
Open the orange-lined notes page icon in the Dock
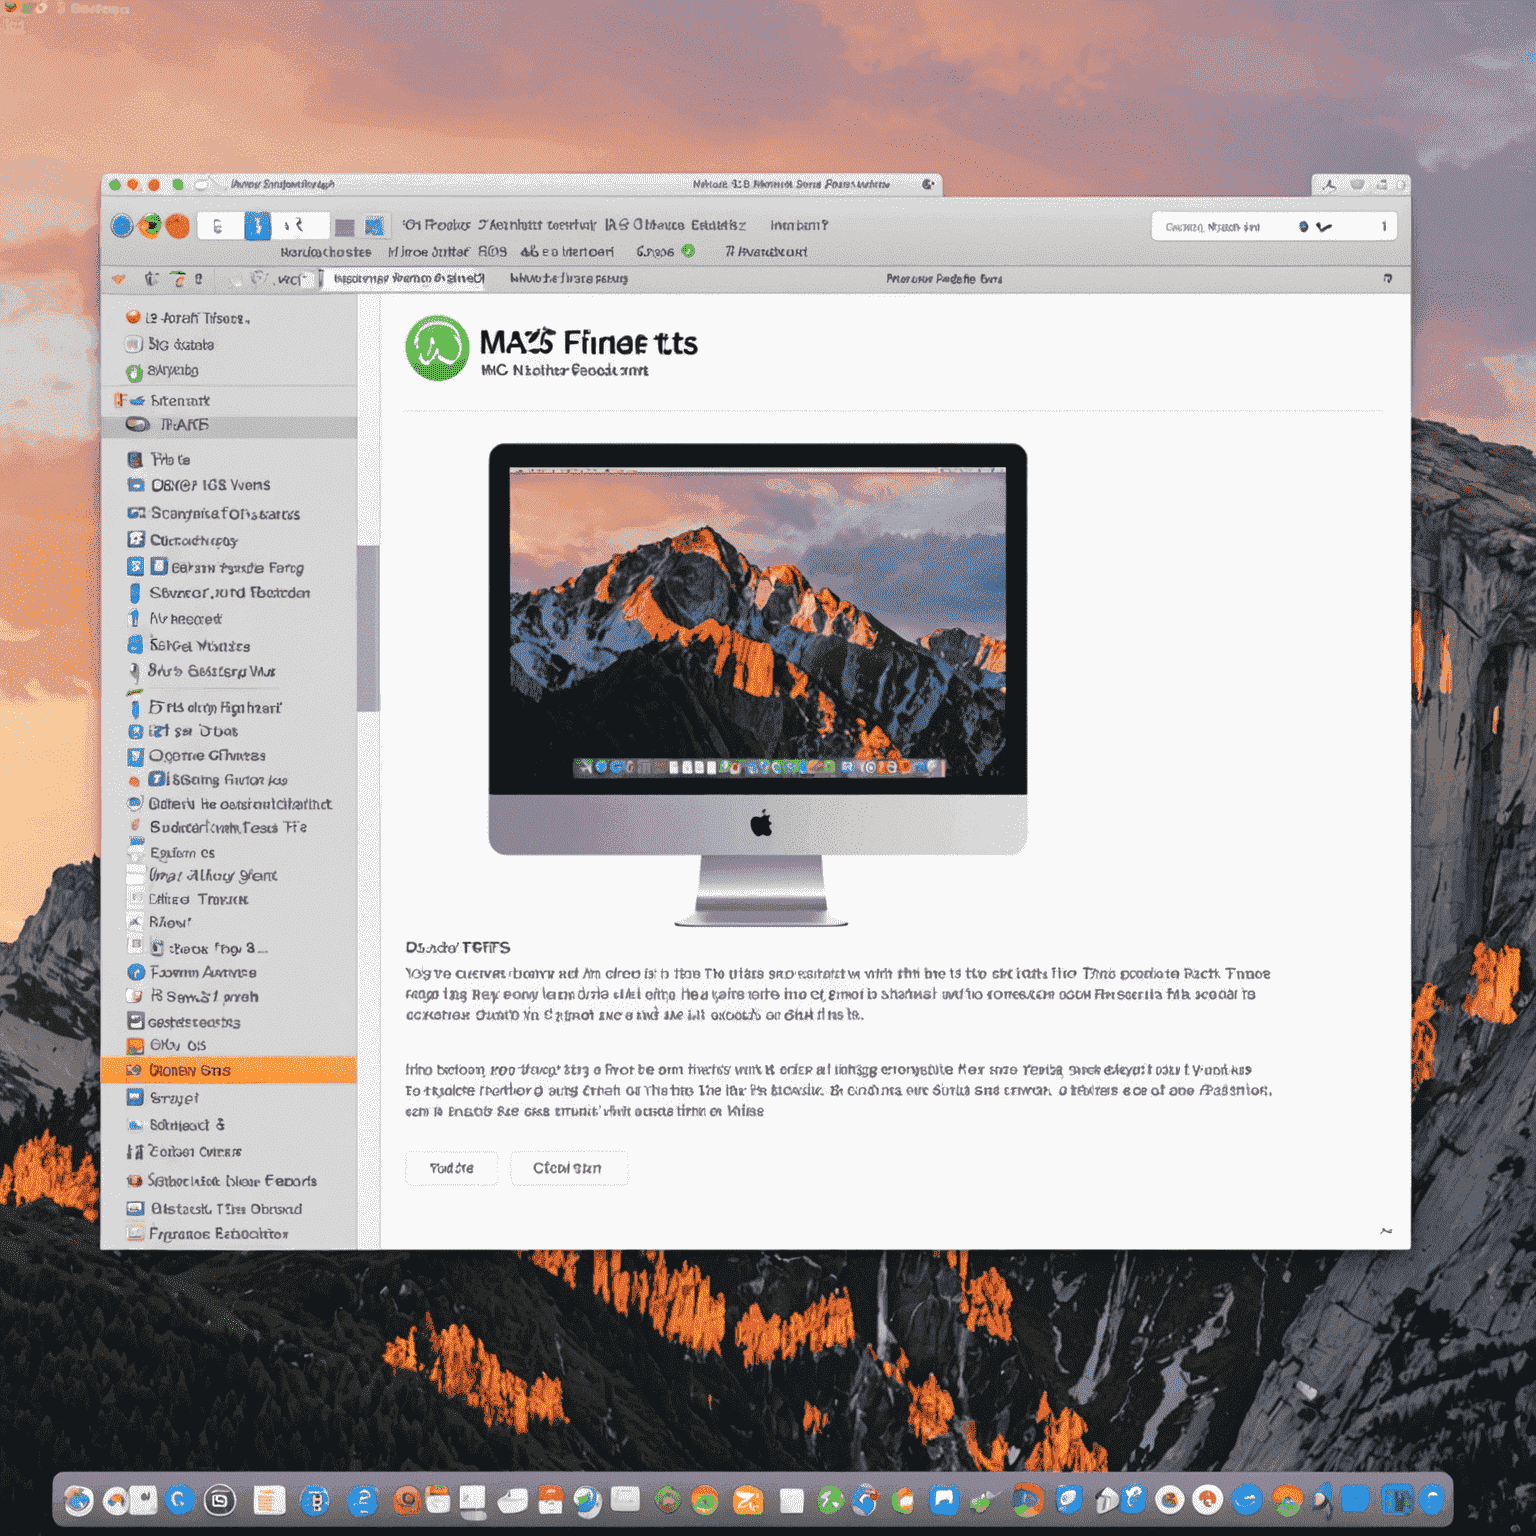(268, 1500)
